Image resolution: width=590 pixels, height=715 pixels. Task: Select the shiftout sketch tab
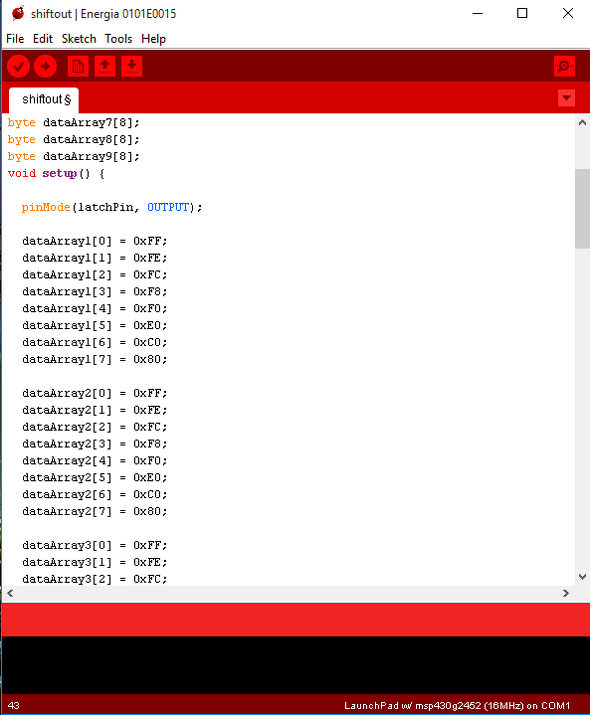(44, 99)
